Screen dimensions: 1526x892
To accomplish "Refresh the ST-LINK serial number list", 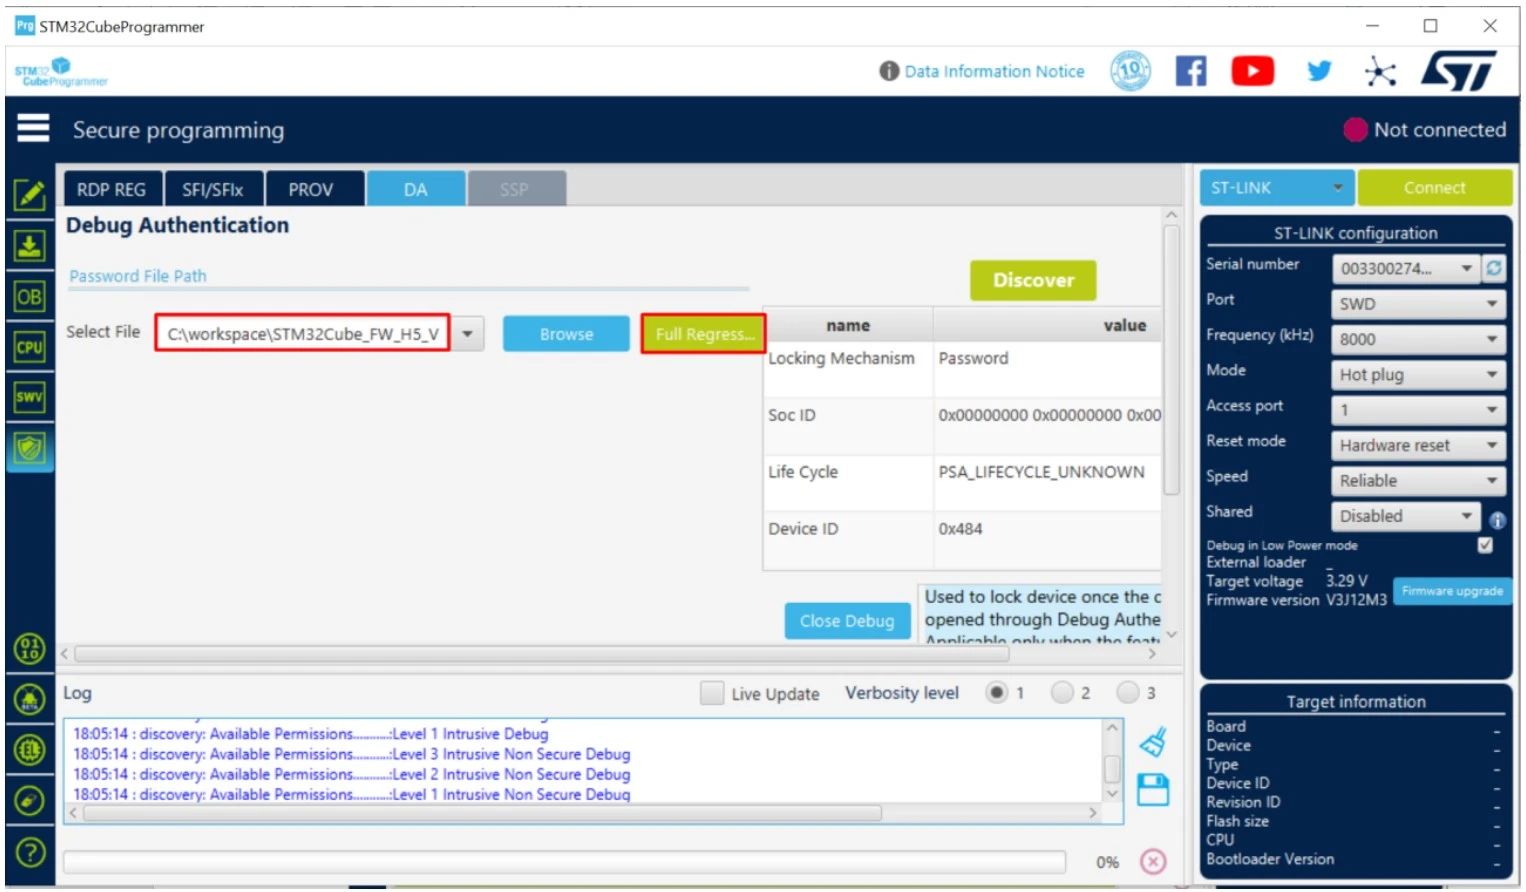I will pos(1494,268).
